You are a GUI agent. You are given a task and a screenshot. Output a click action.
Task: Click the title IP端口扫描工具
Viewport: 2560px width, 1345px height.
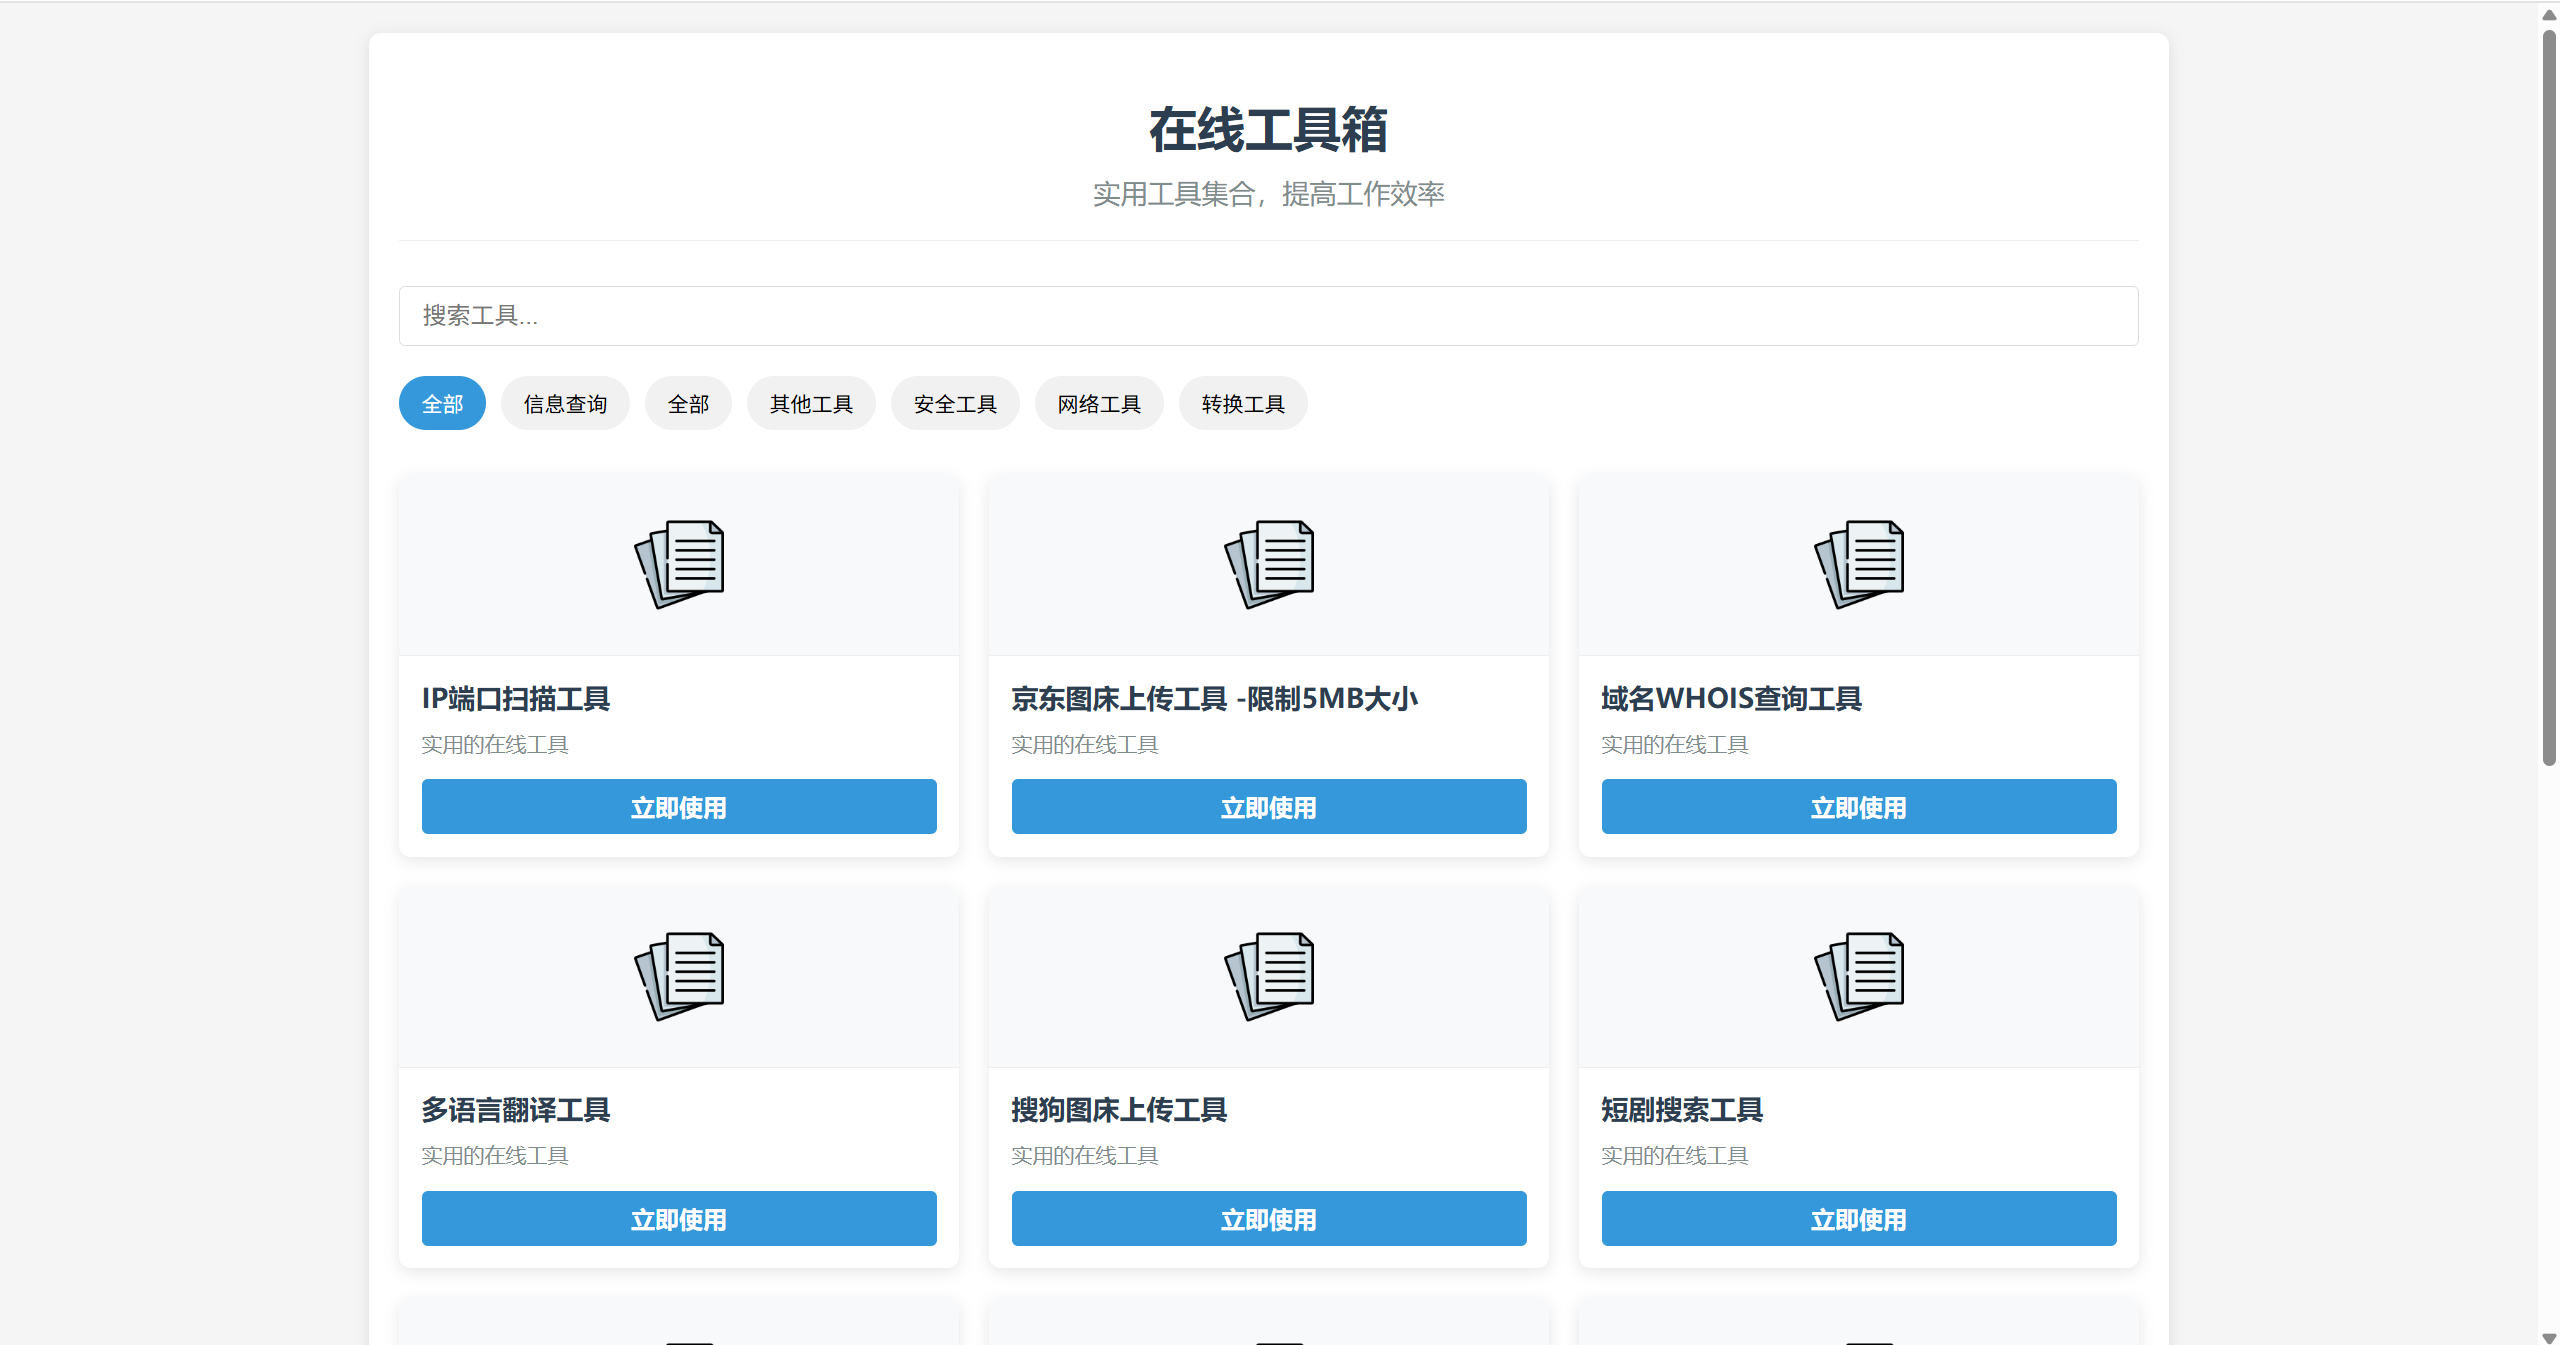516,698
